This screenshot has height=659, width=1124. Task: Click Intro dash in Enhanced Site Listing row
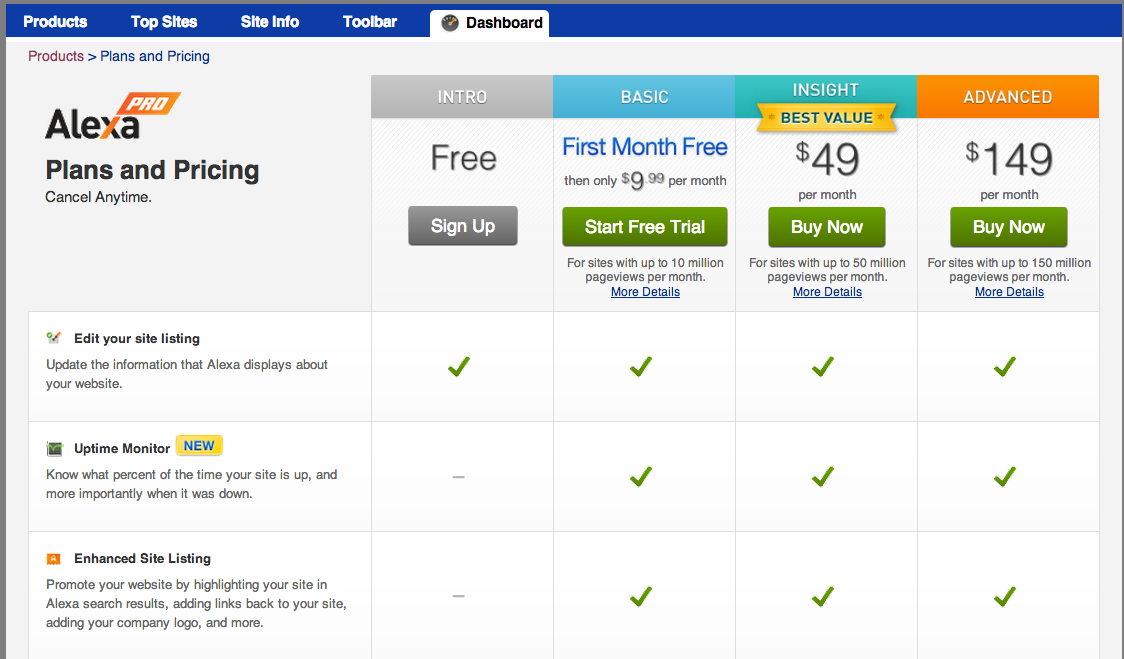pyautogui.click(x=459, y=596)
